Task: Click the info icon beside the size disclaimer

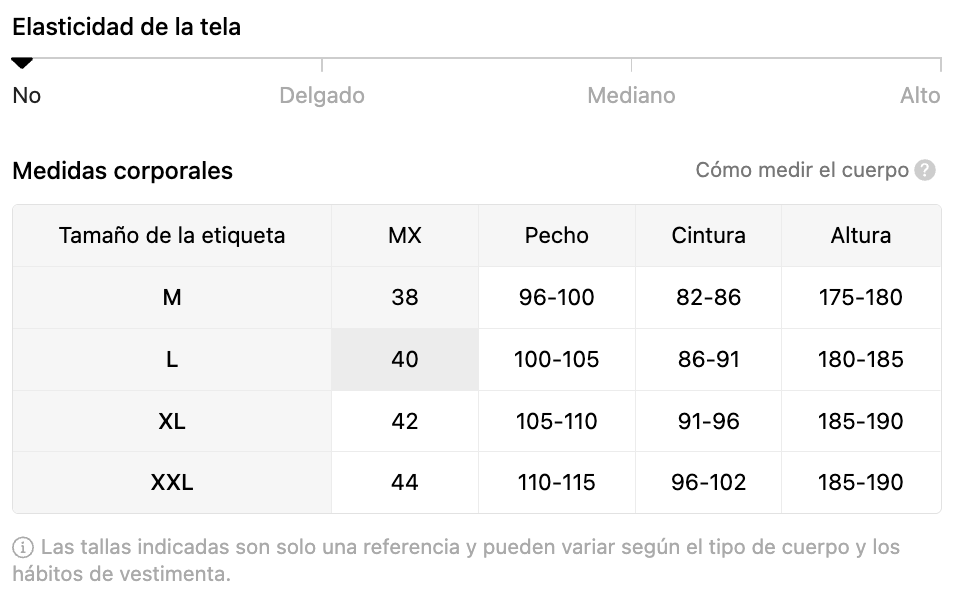Action: click(x=23, y=547)
